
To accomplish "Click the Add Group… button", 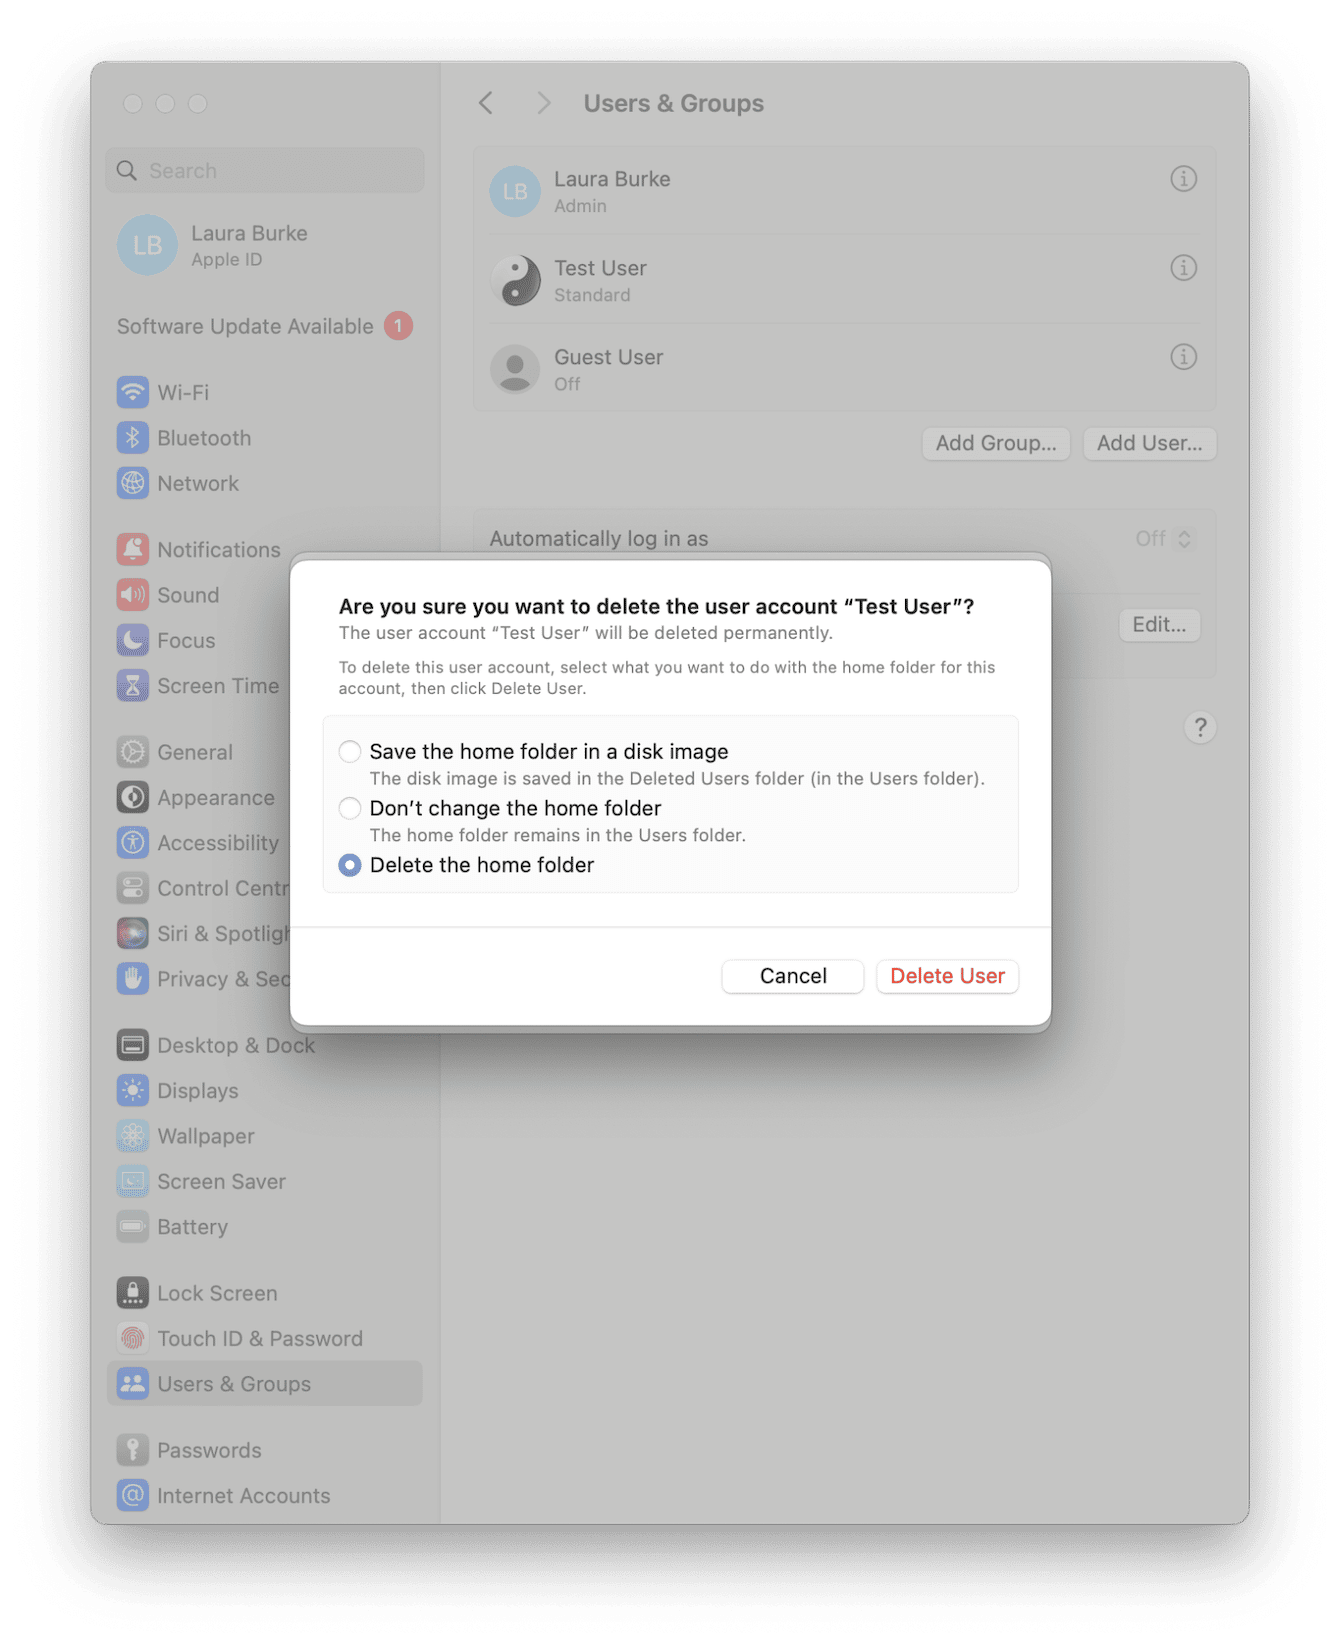I will coord(996,443).
